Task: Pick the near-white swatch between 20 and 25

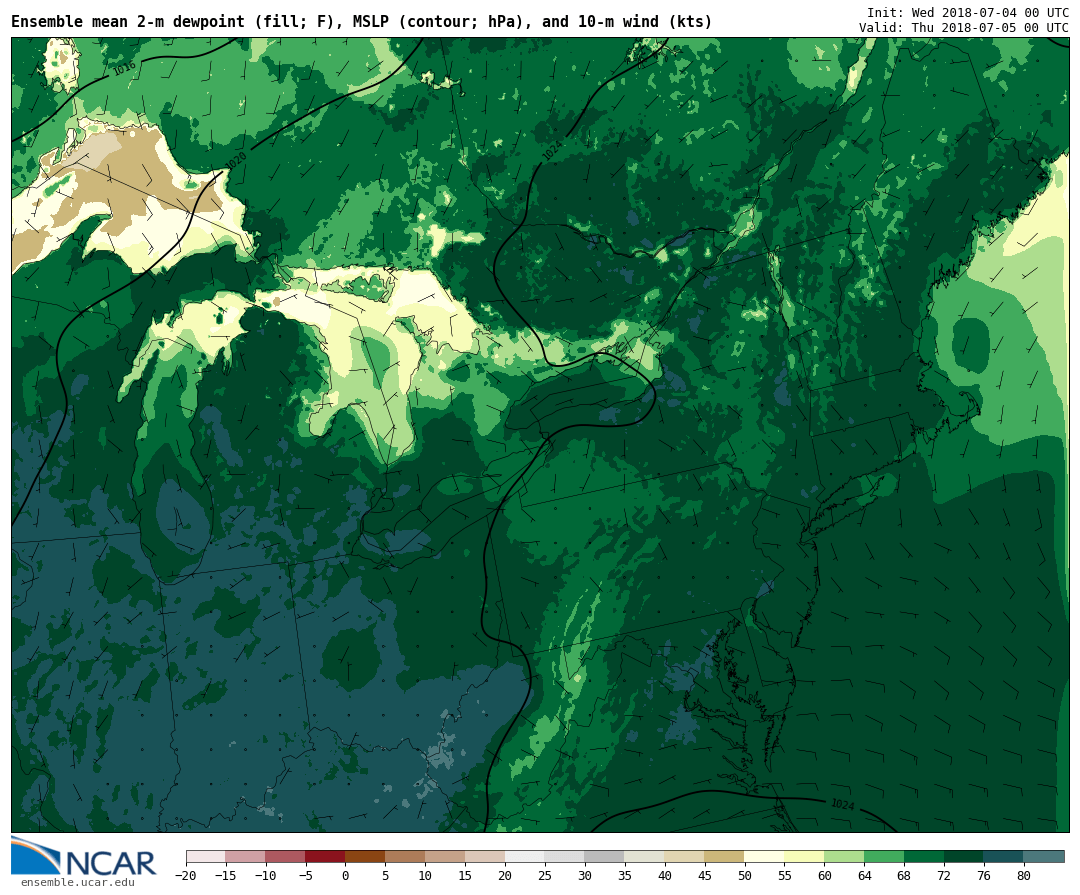Action: tap(526, 856)
